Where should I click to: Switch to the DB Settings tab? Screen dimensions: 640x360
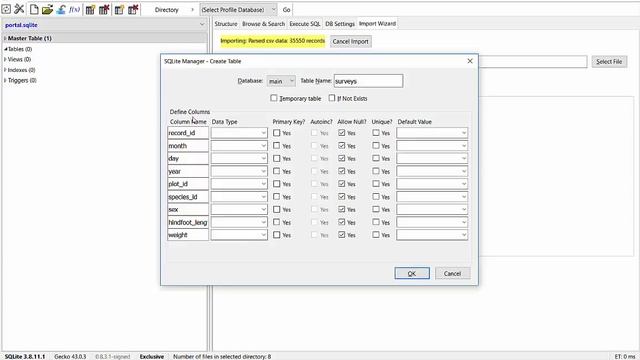click(x=340, y=24)
